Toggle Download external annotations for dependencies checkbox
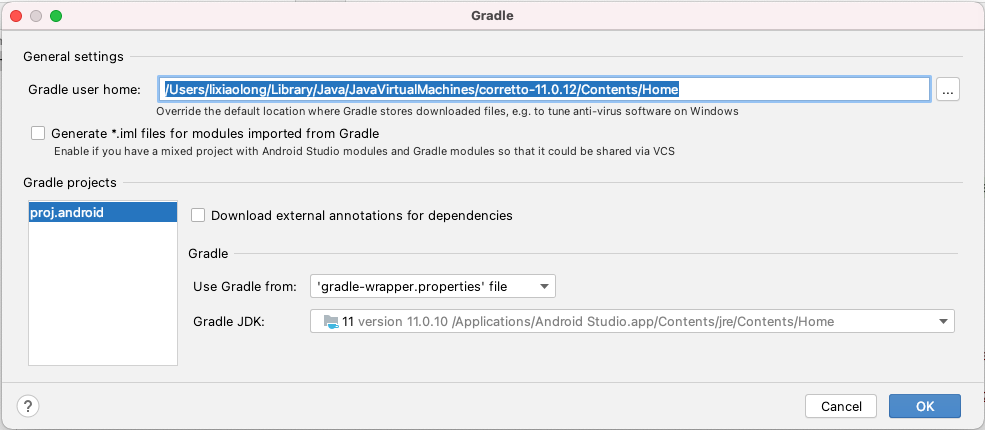 199,215
